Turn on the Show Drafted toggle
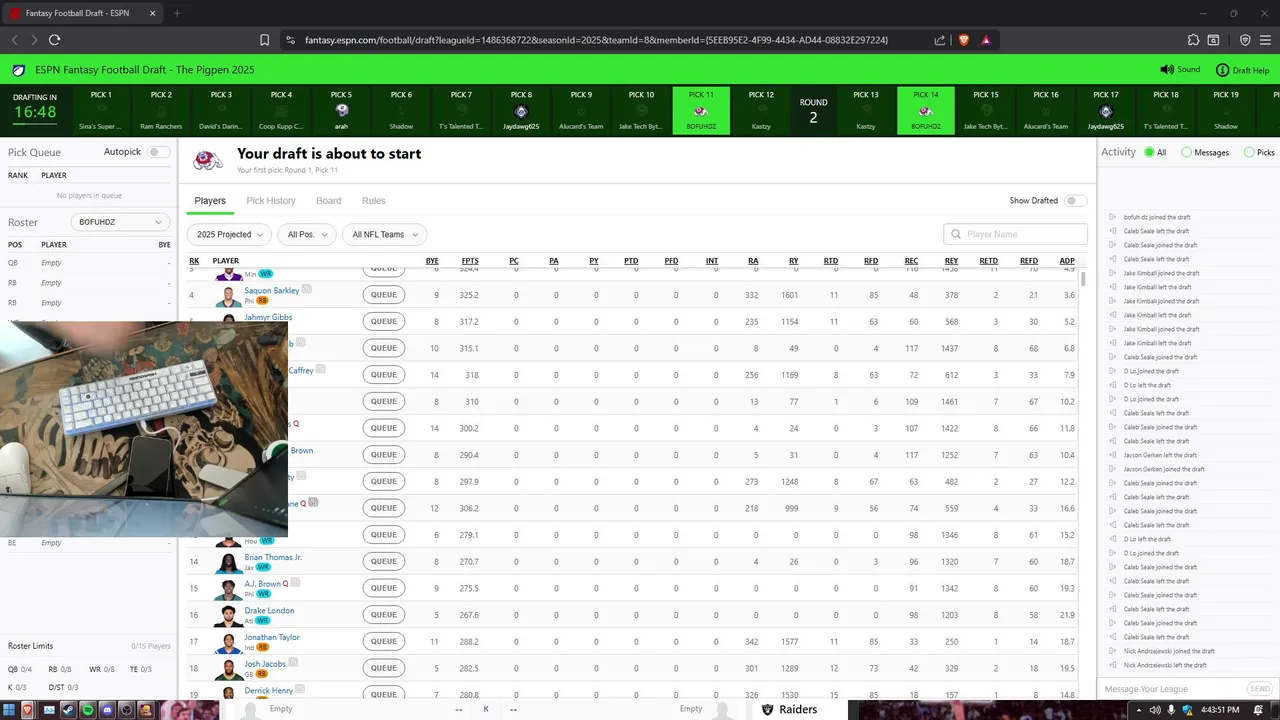 (1075, 200)
